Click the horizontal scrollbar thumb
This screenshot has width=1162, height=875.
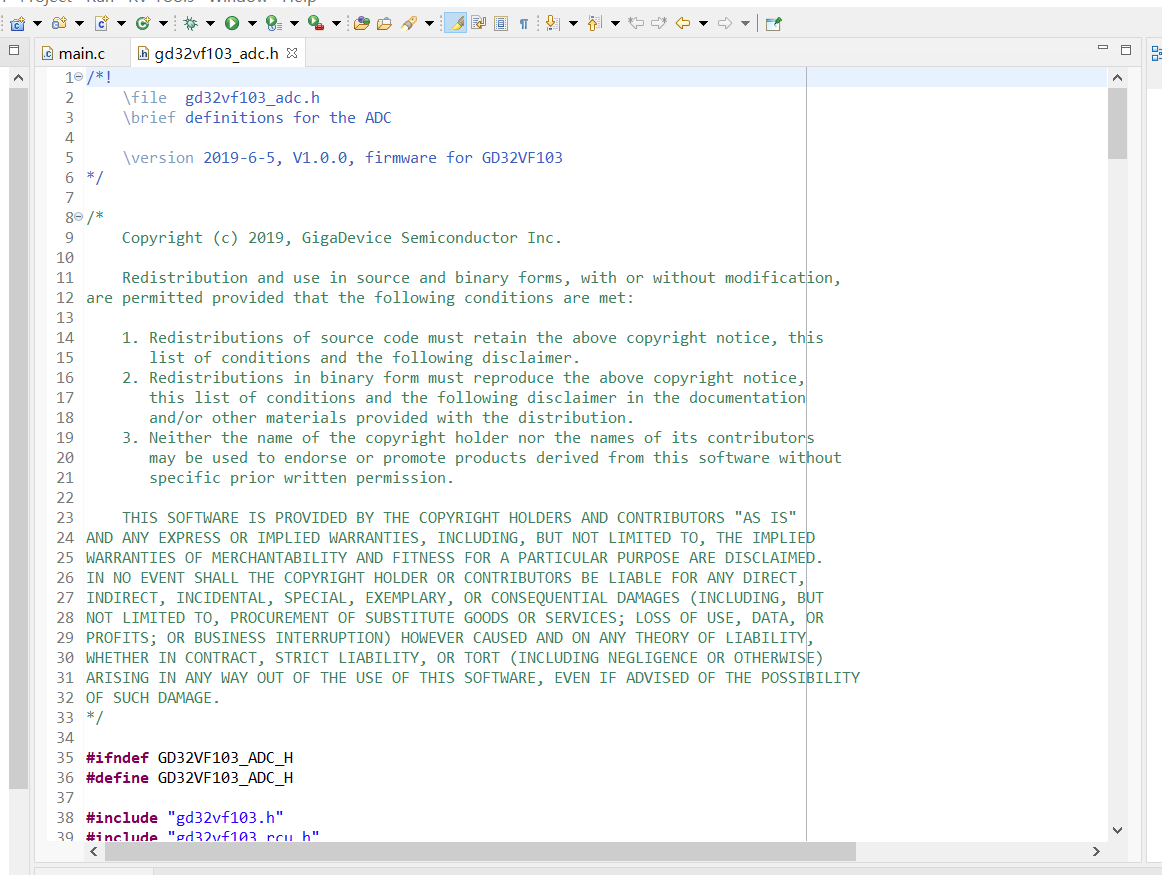[x=480, y=851]
